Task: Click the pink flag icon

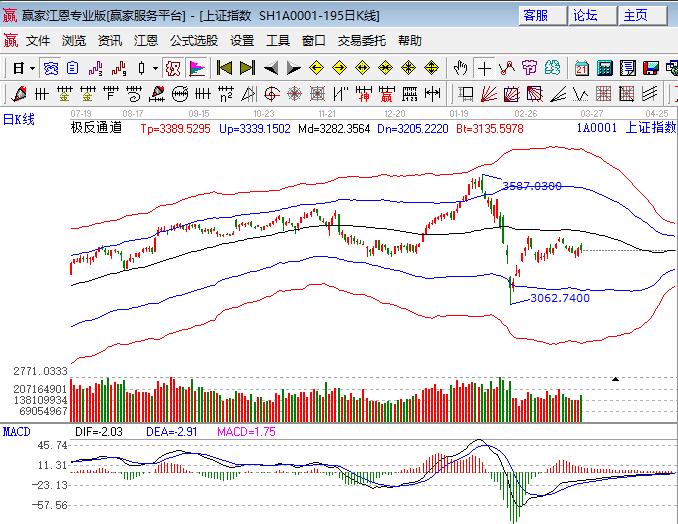Action: click(x=197, y=68)
